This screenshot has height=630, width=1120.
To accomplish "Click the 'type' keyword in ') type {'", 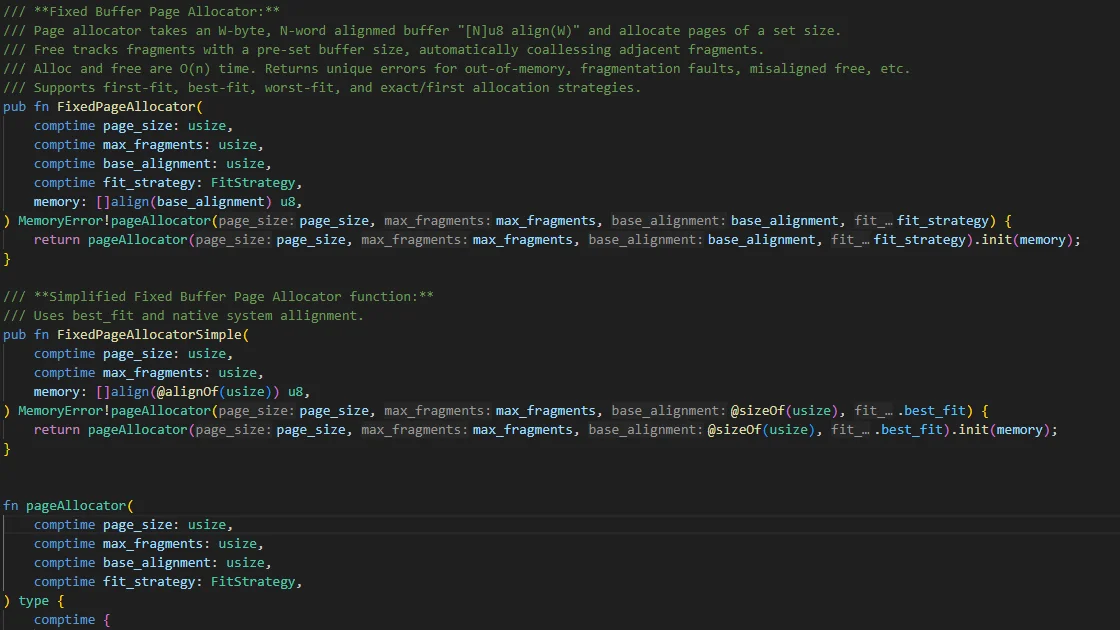I will (x=34, y=601).
